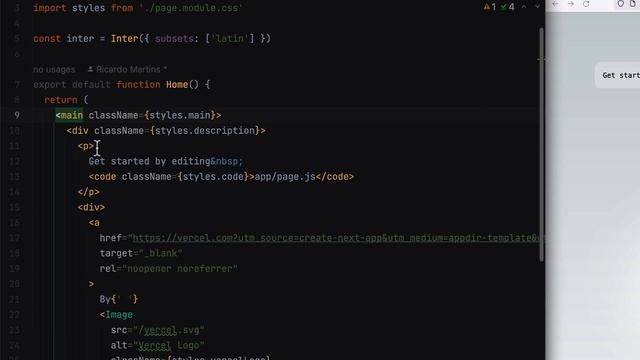Viewport: 640px width, 360px height.
Task: Open the vercel.com URL in the href attribute
Action: click(336, 238)
